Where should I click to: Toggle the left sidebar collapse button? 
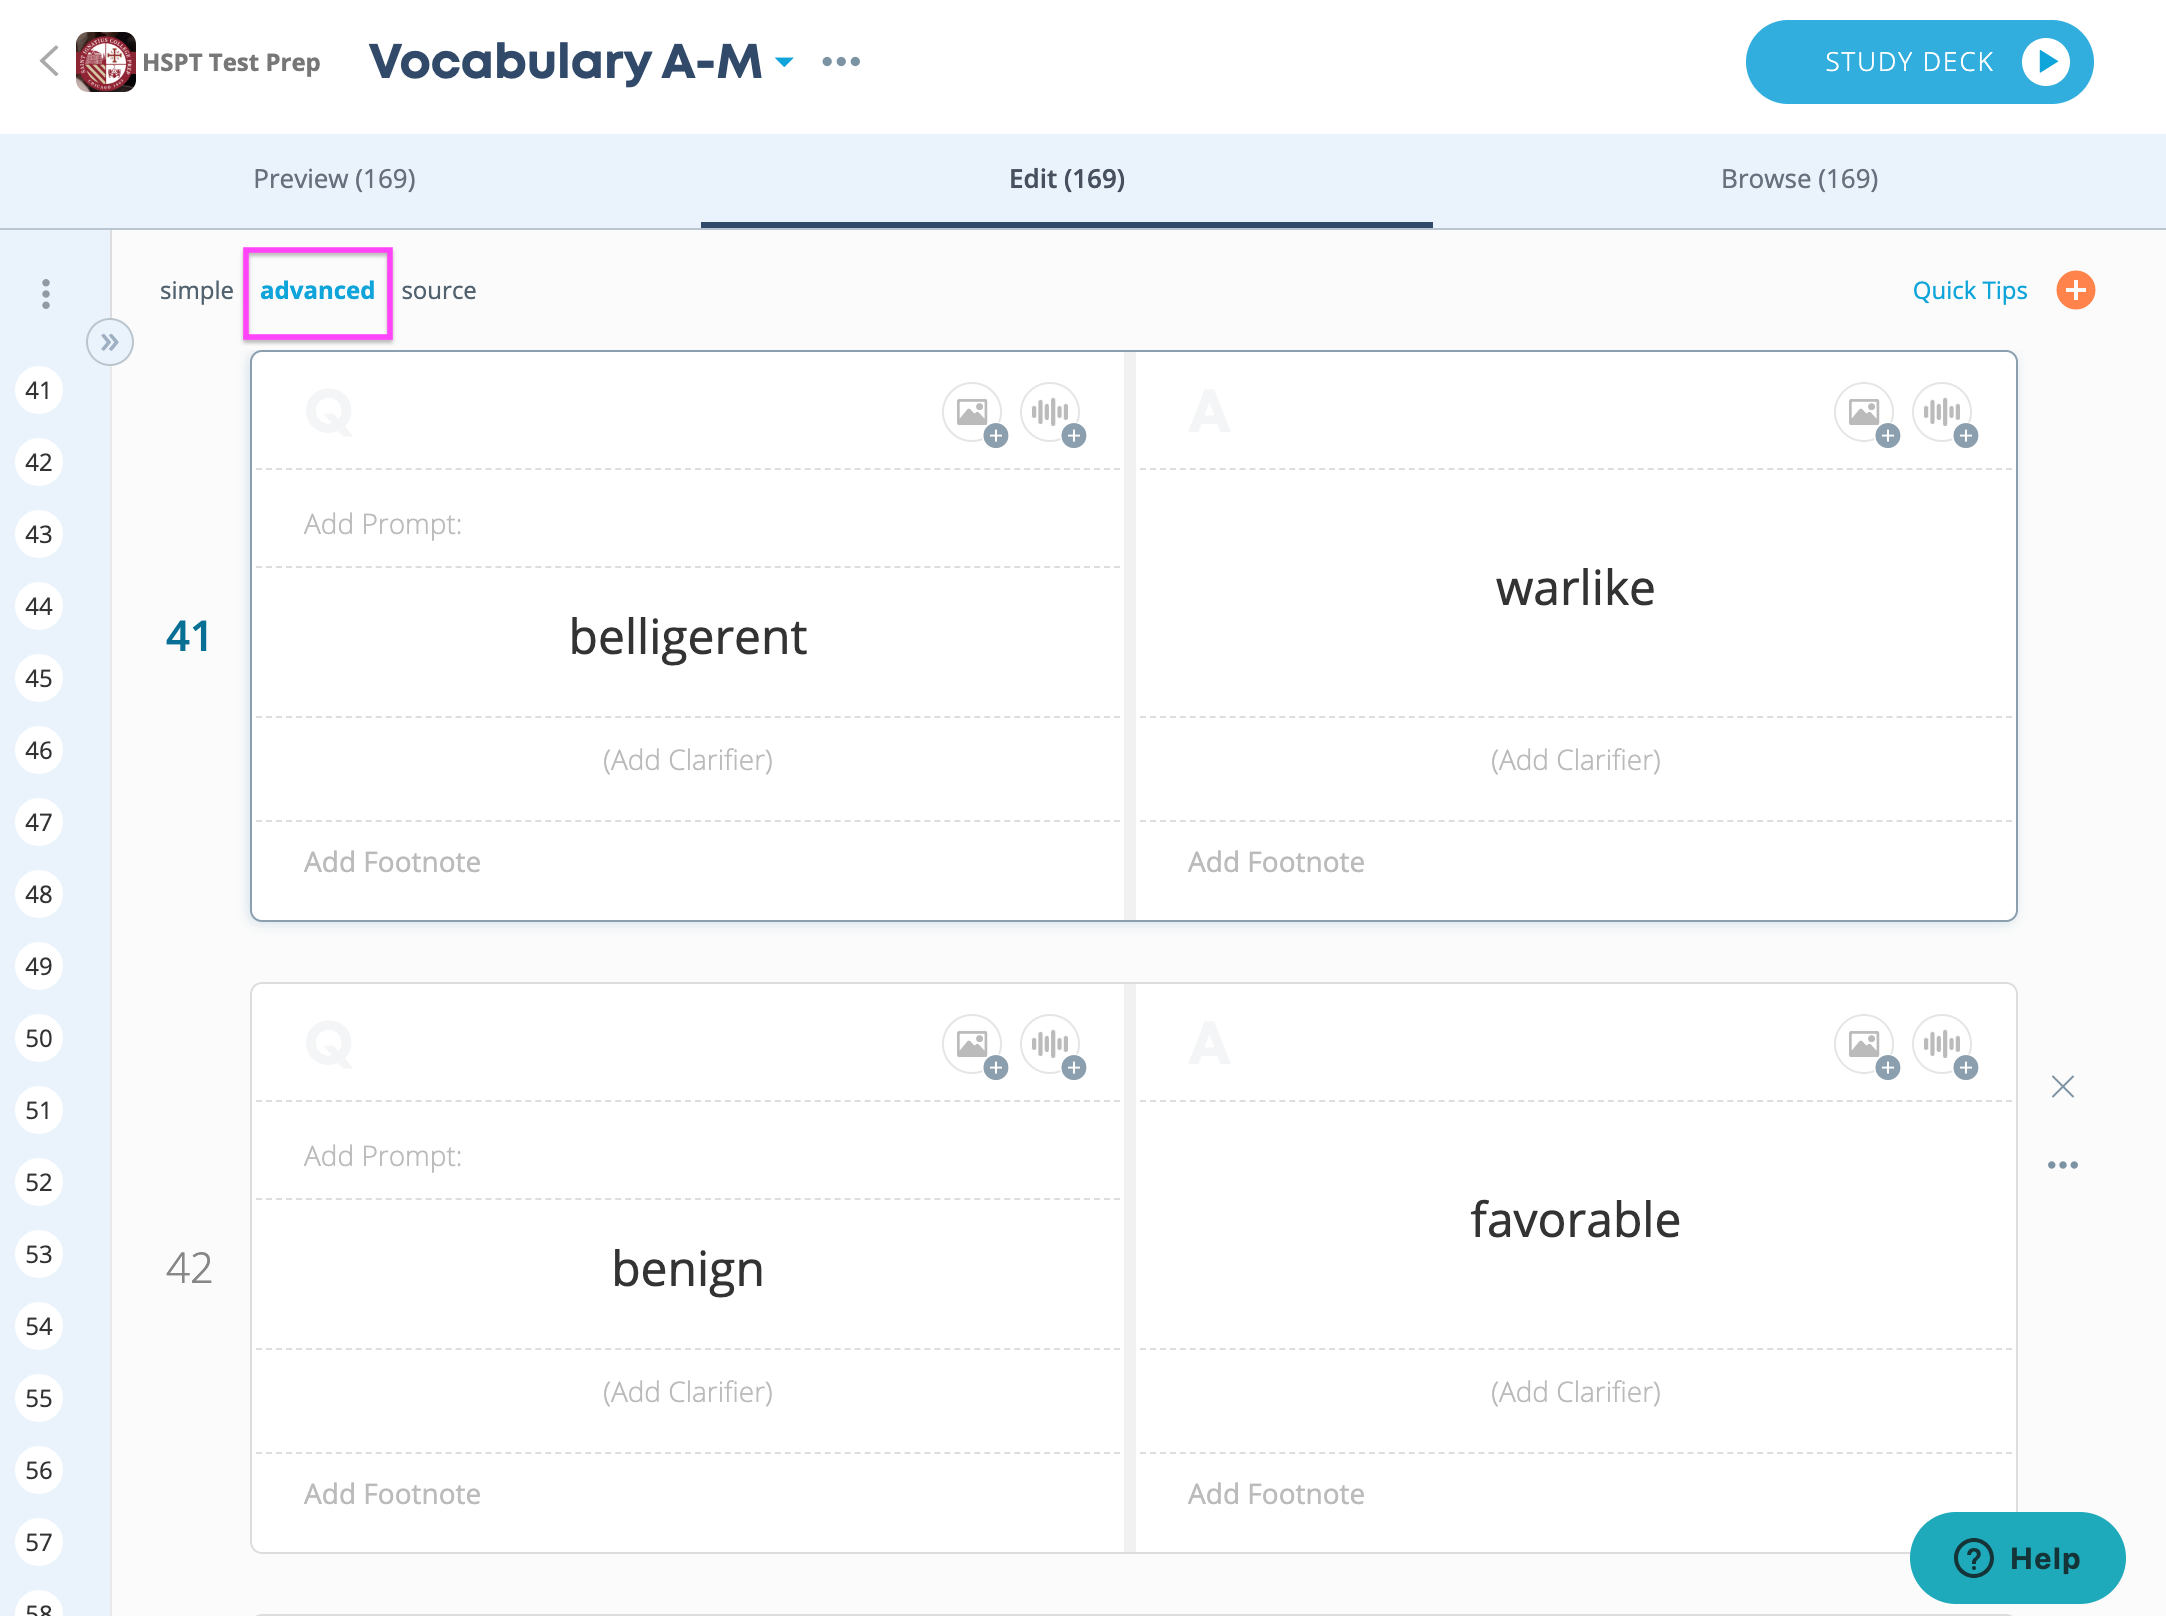107,341
